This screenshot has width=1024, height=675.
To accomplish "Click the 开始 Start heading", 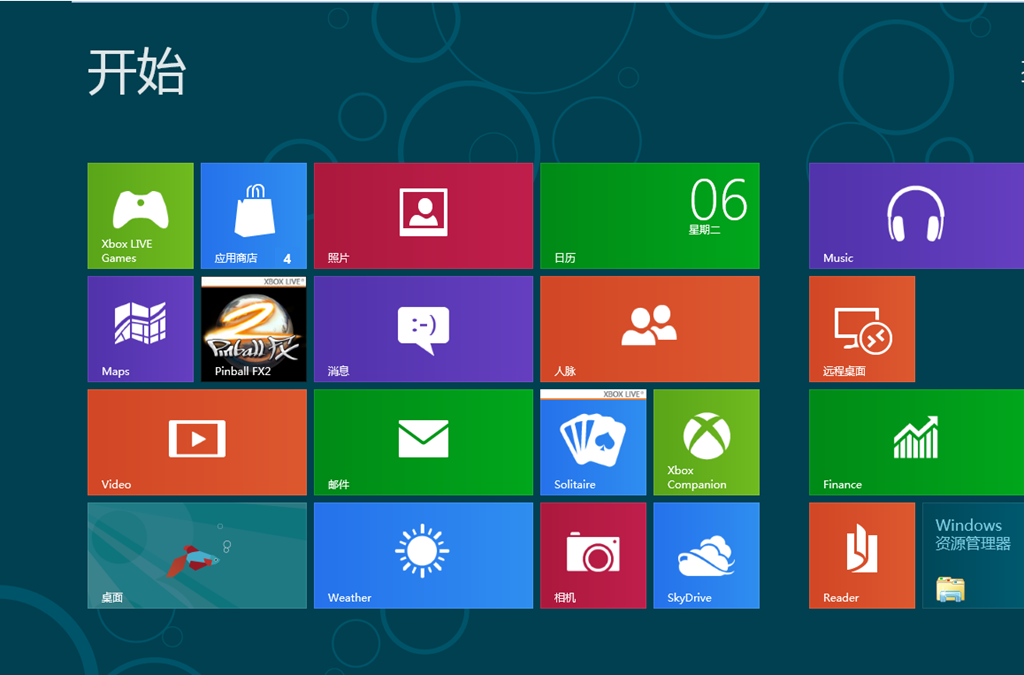I will point(137,72).
